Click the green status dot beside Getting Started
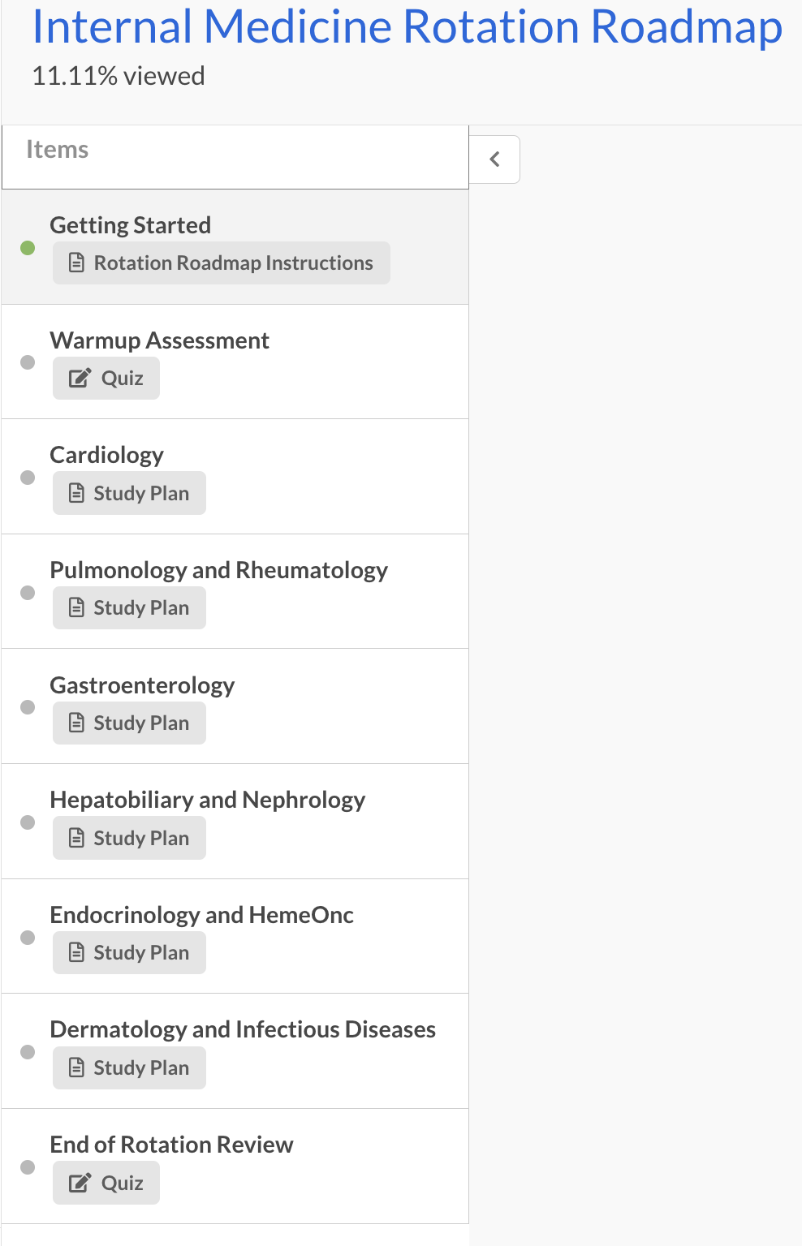The width and height of the screenshot is (802, 1246). pos(28,248)
